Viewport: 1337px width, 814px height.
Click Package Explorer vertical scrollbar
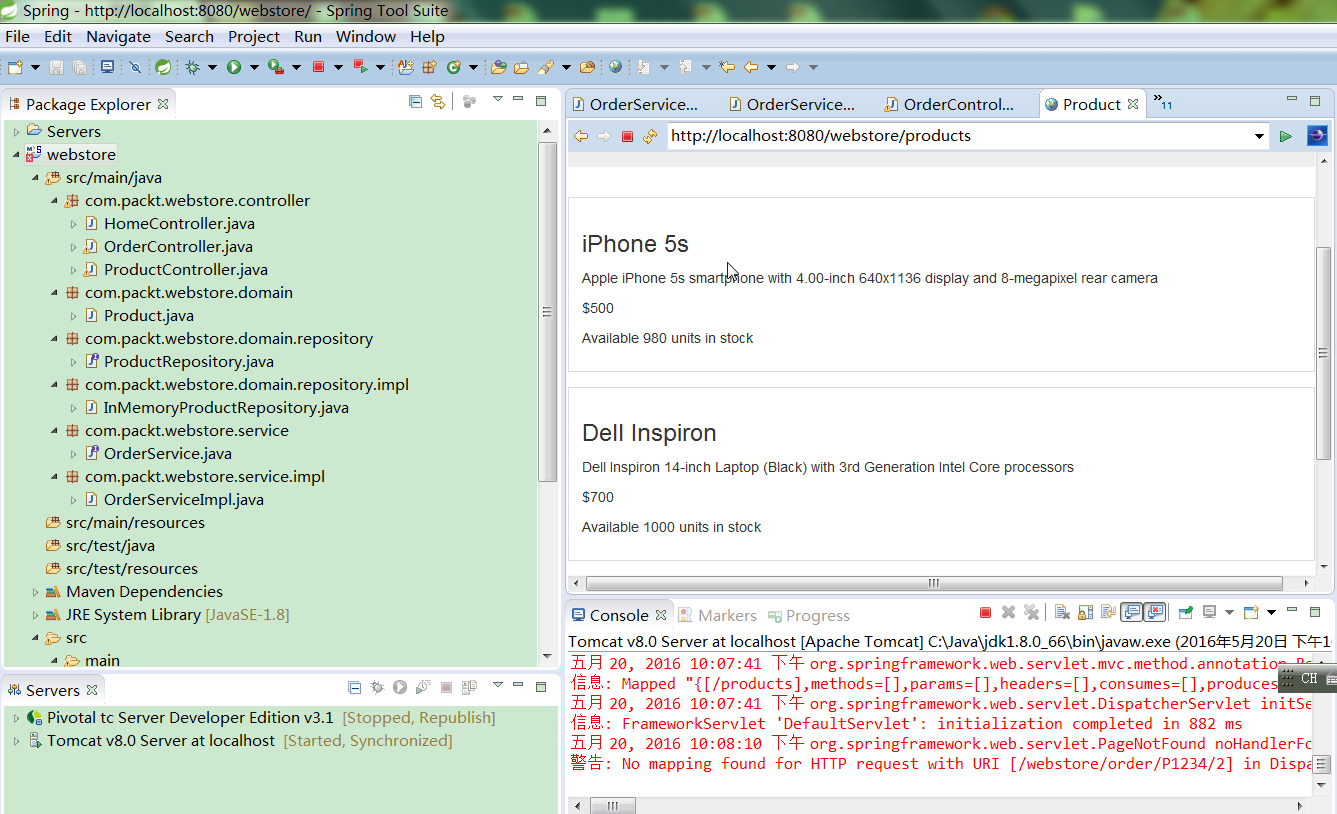click(547, 311)
